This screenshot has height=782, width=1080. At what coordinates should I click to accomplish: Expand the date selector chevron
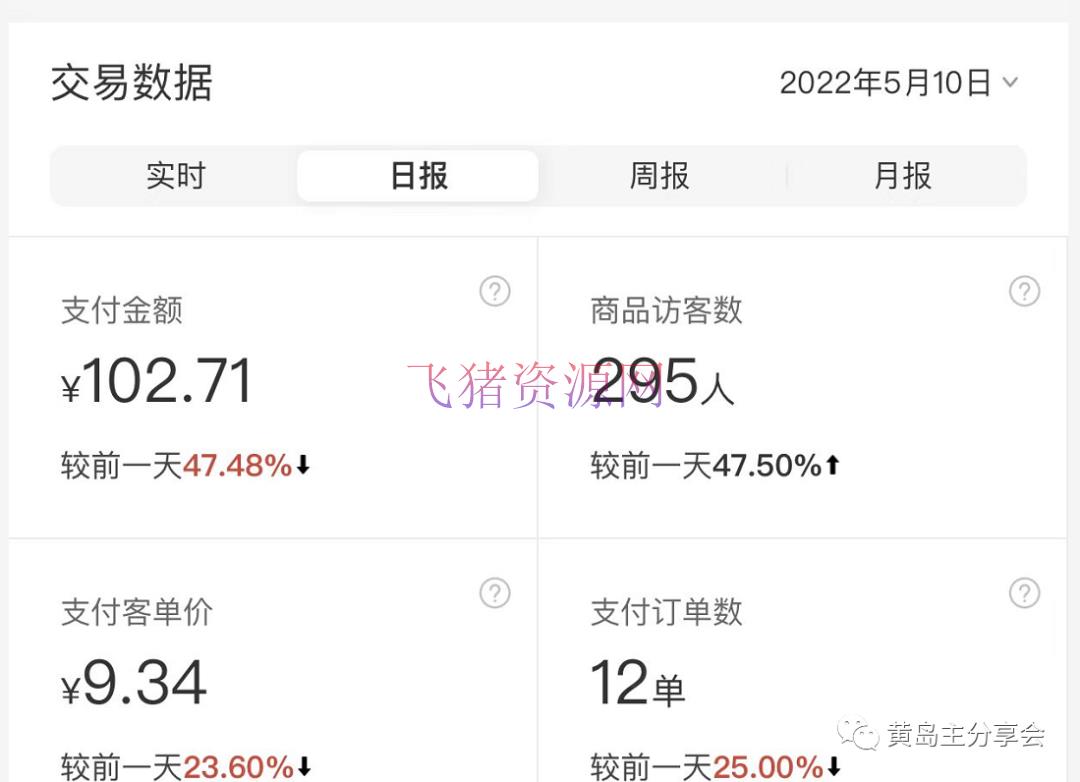1011,84
